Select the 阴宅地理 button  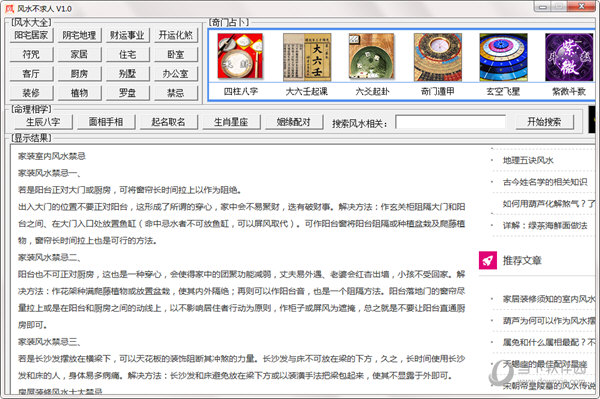(79, 35)
